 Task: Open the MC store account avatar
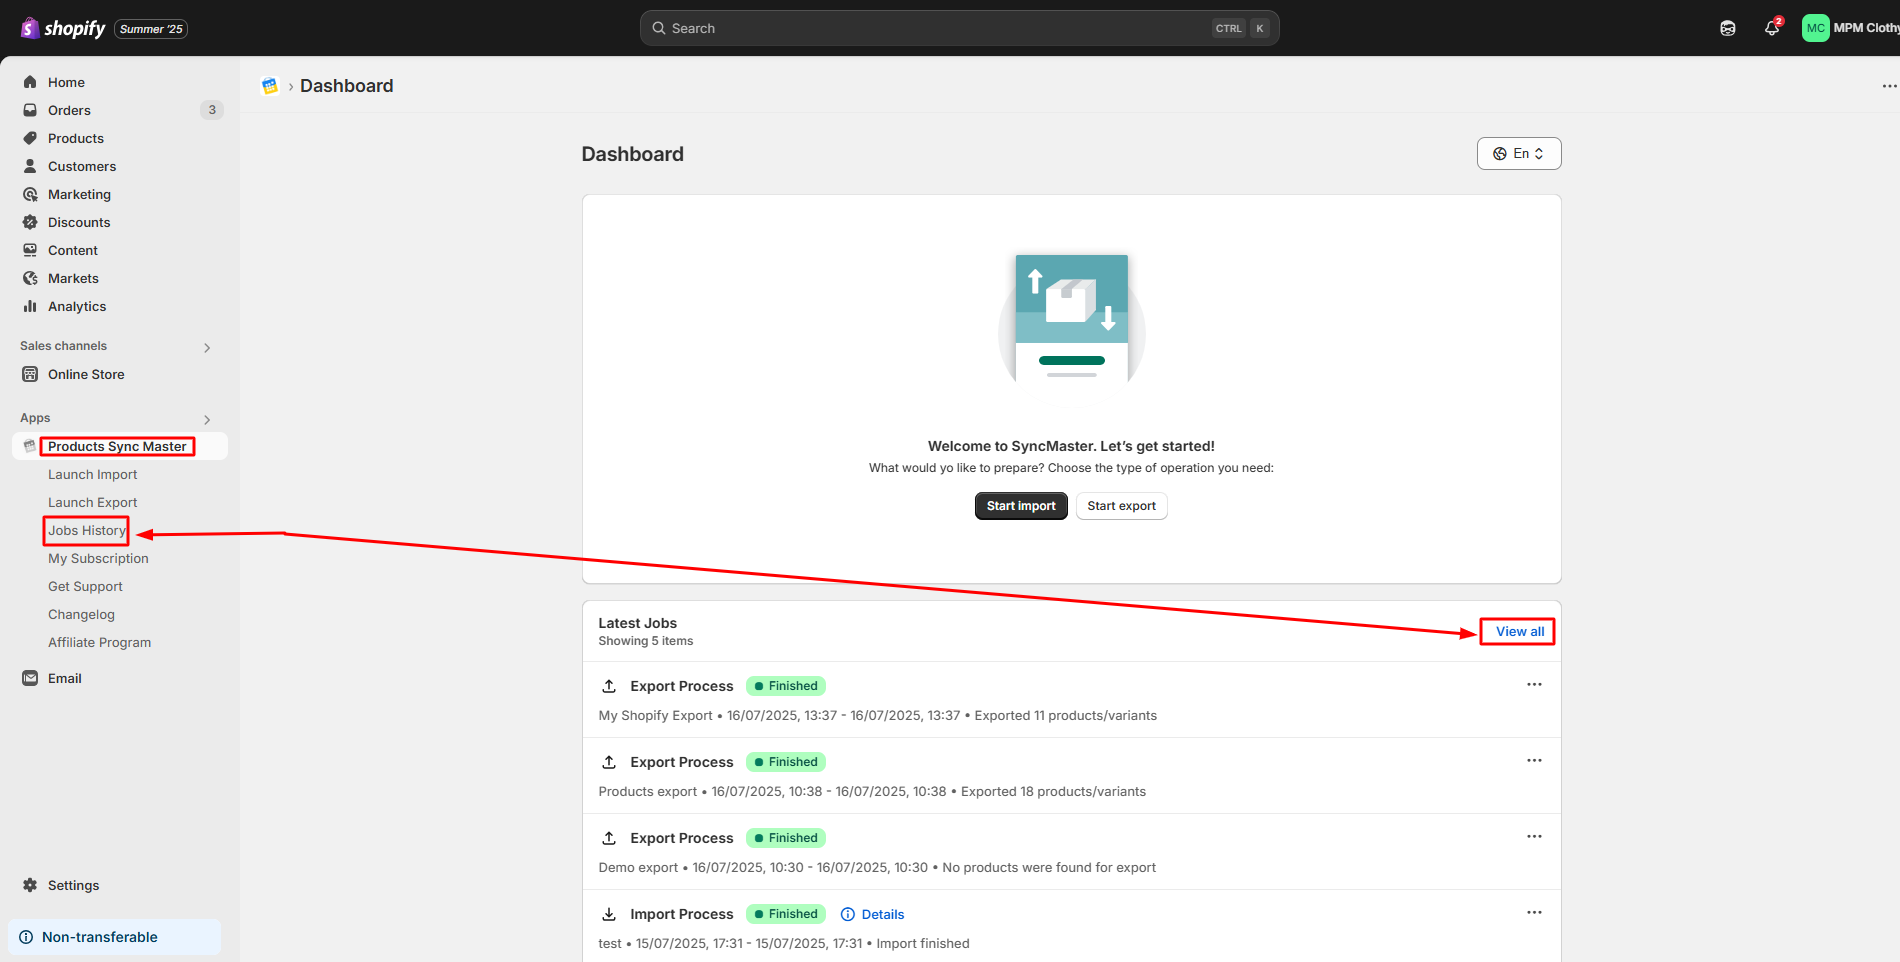pos(1815,28)
